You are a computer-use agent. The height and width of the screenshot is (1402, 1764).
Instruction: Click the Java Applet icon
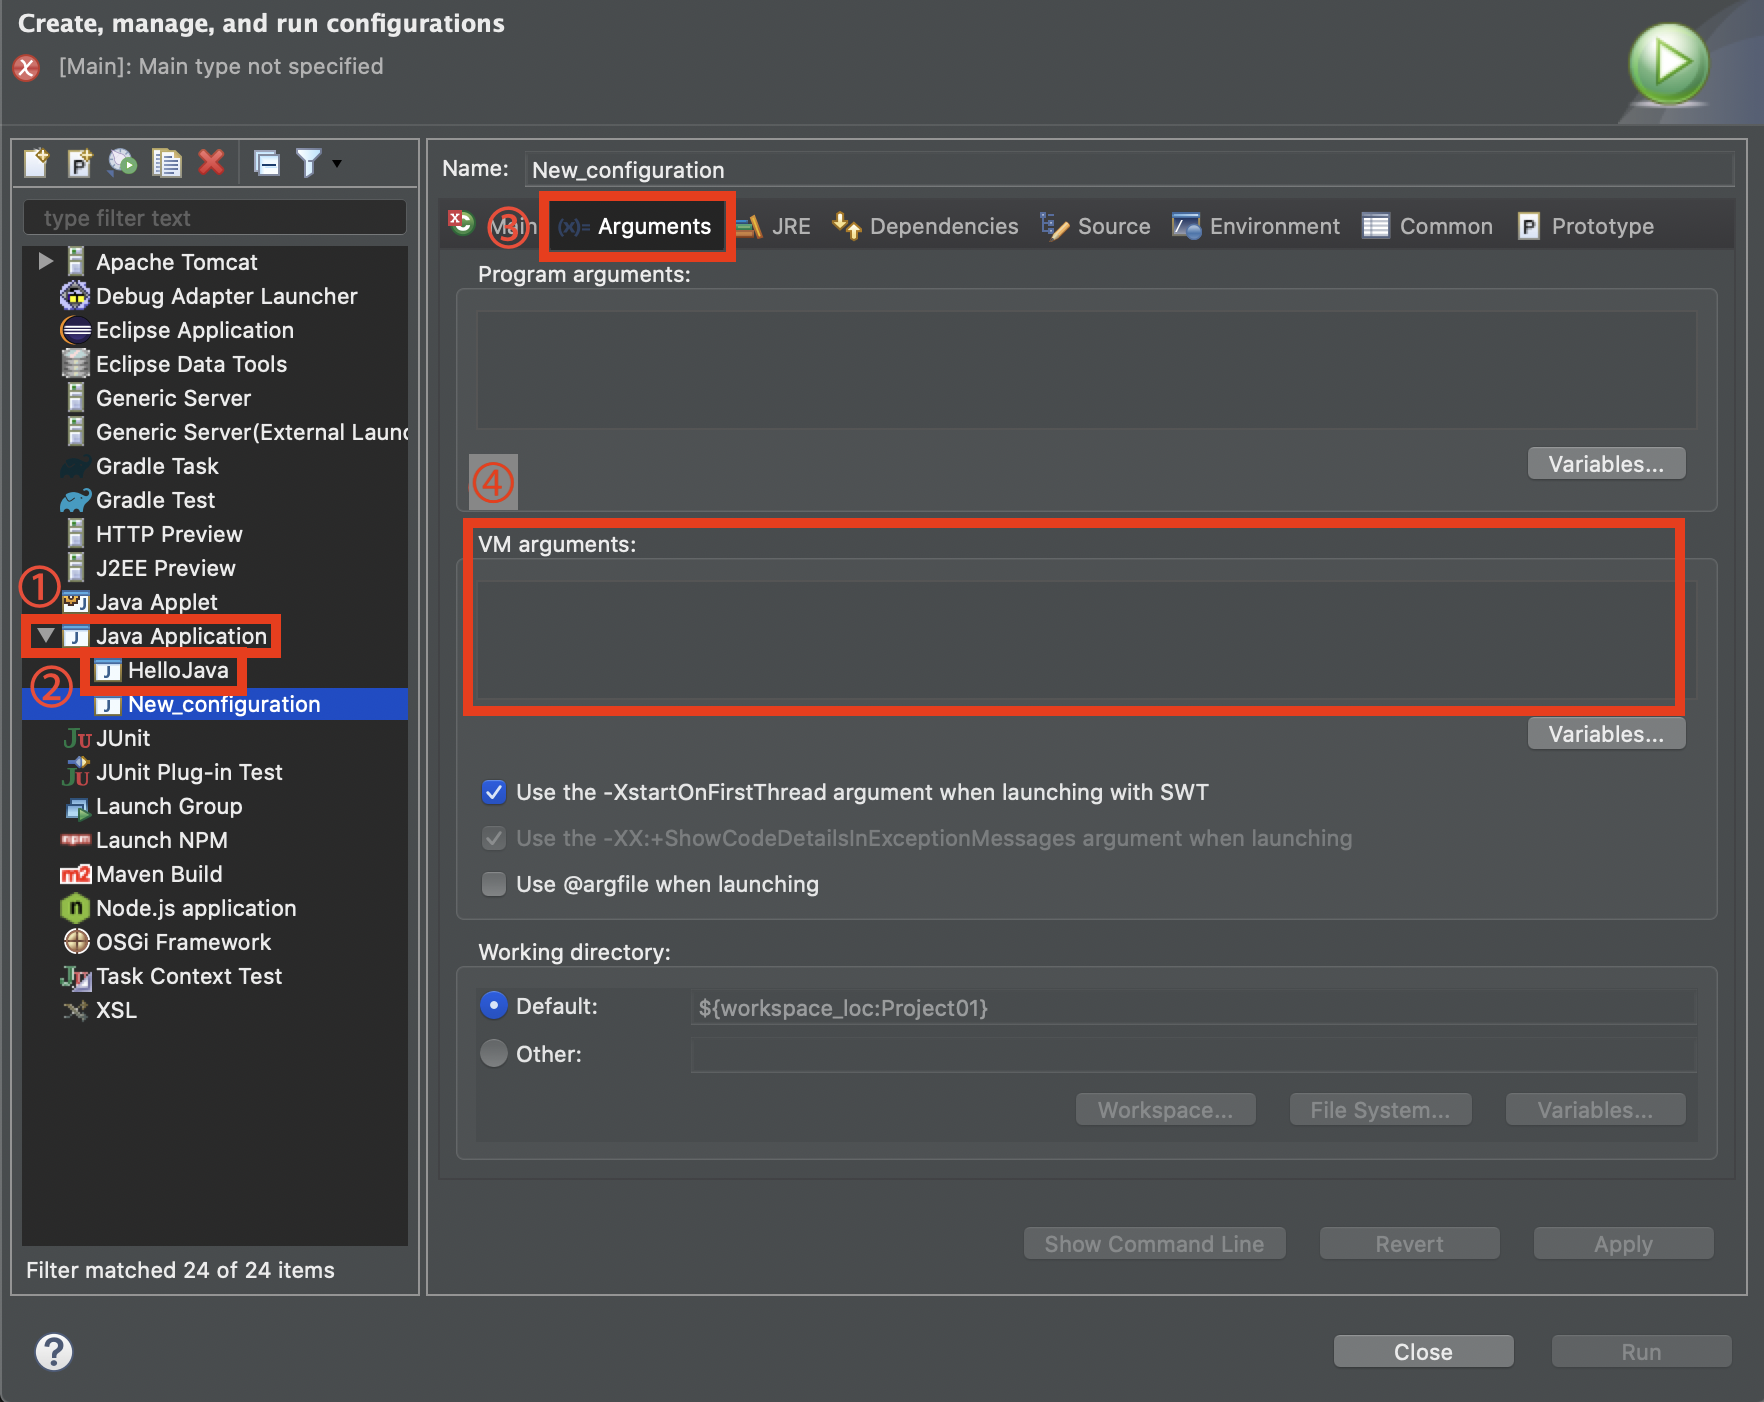(75, 602)
